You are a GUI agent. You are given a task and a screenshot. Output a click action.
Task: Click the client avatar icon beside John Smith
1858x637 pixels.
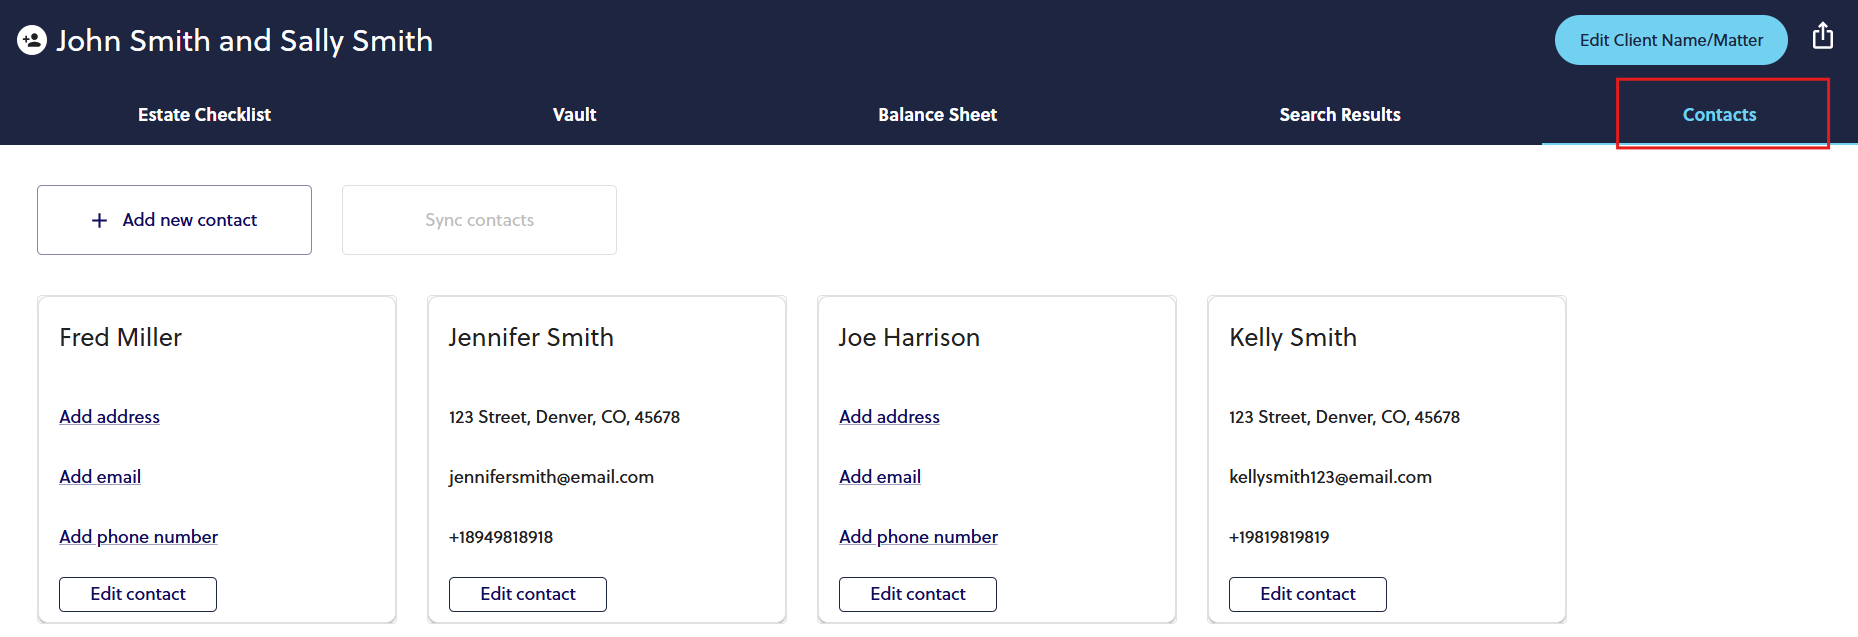coord(32,40)
